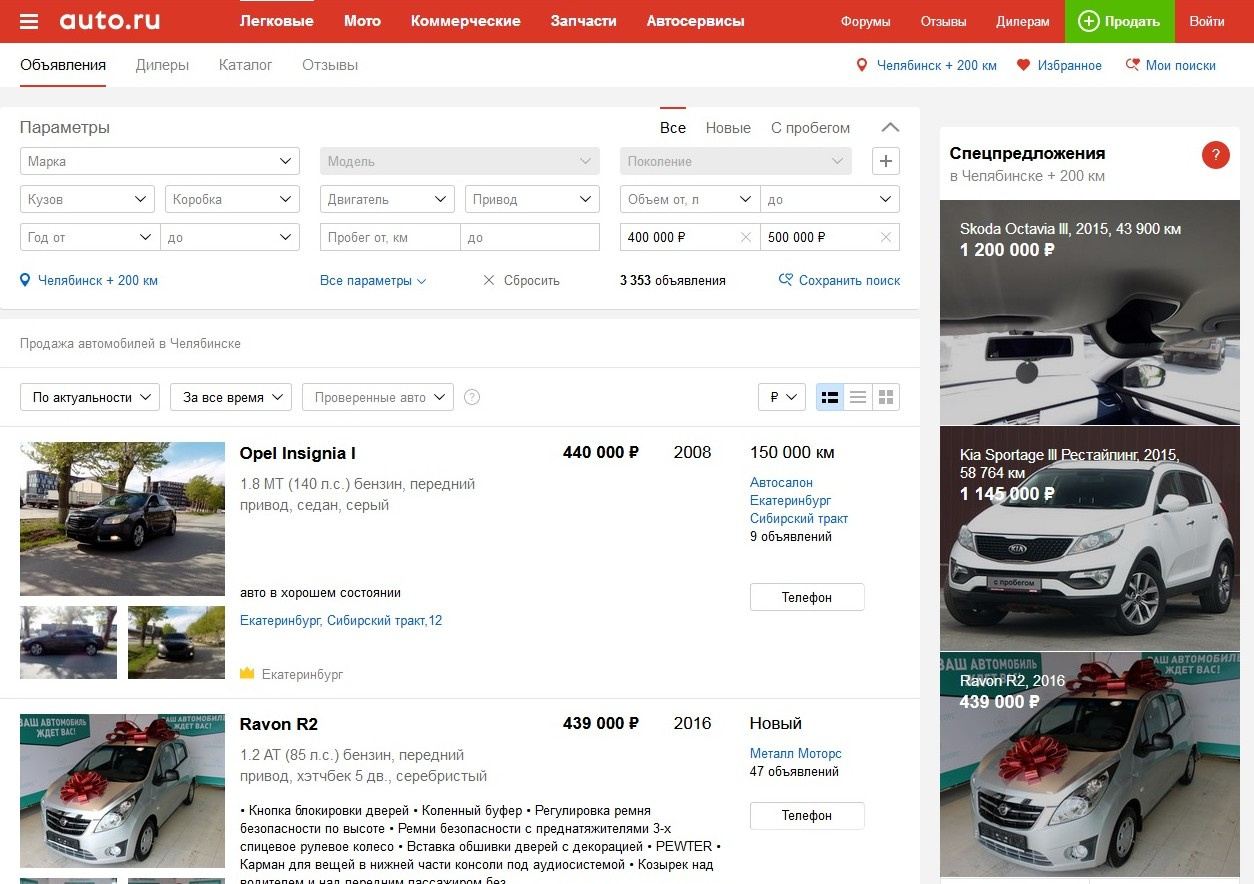Open the Привод dropdown
The height and width of the screenshot is (884, 1254).
tap(532, 199)
